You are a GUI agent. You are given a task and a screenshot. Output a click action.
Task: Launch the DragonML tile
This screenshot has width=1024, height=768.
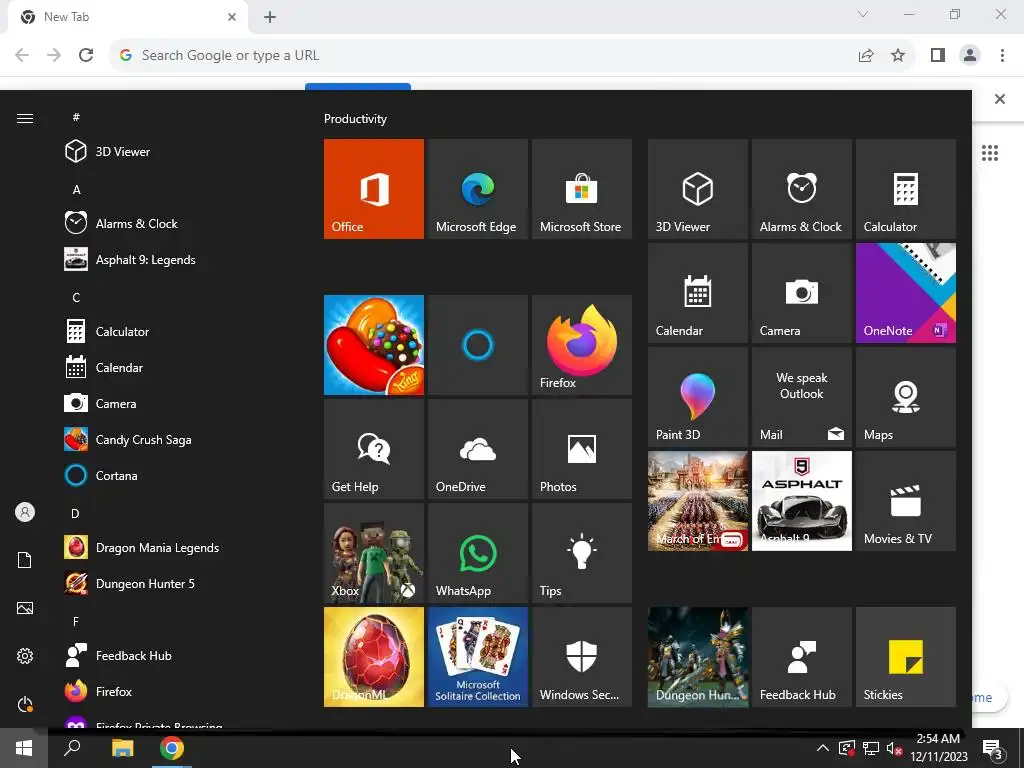pyautogui.click(x=374, y=657)
